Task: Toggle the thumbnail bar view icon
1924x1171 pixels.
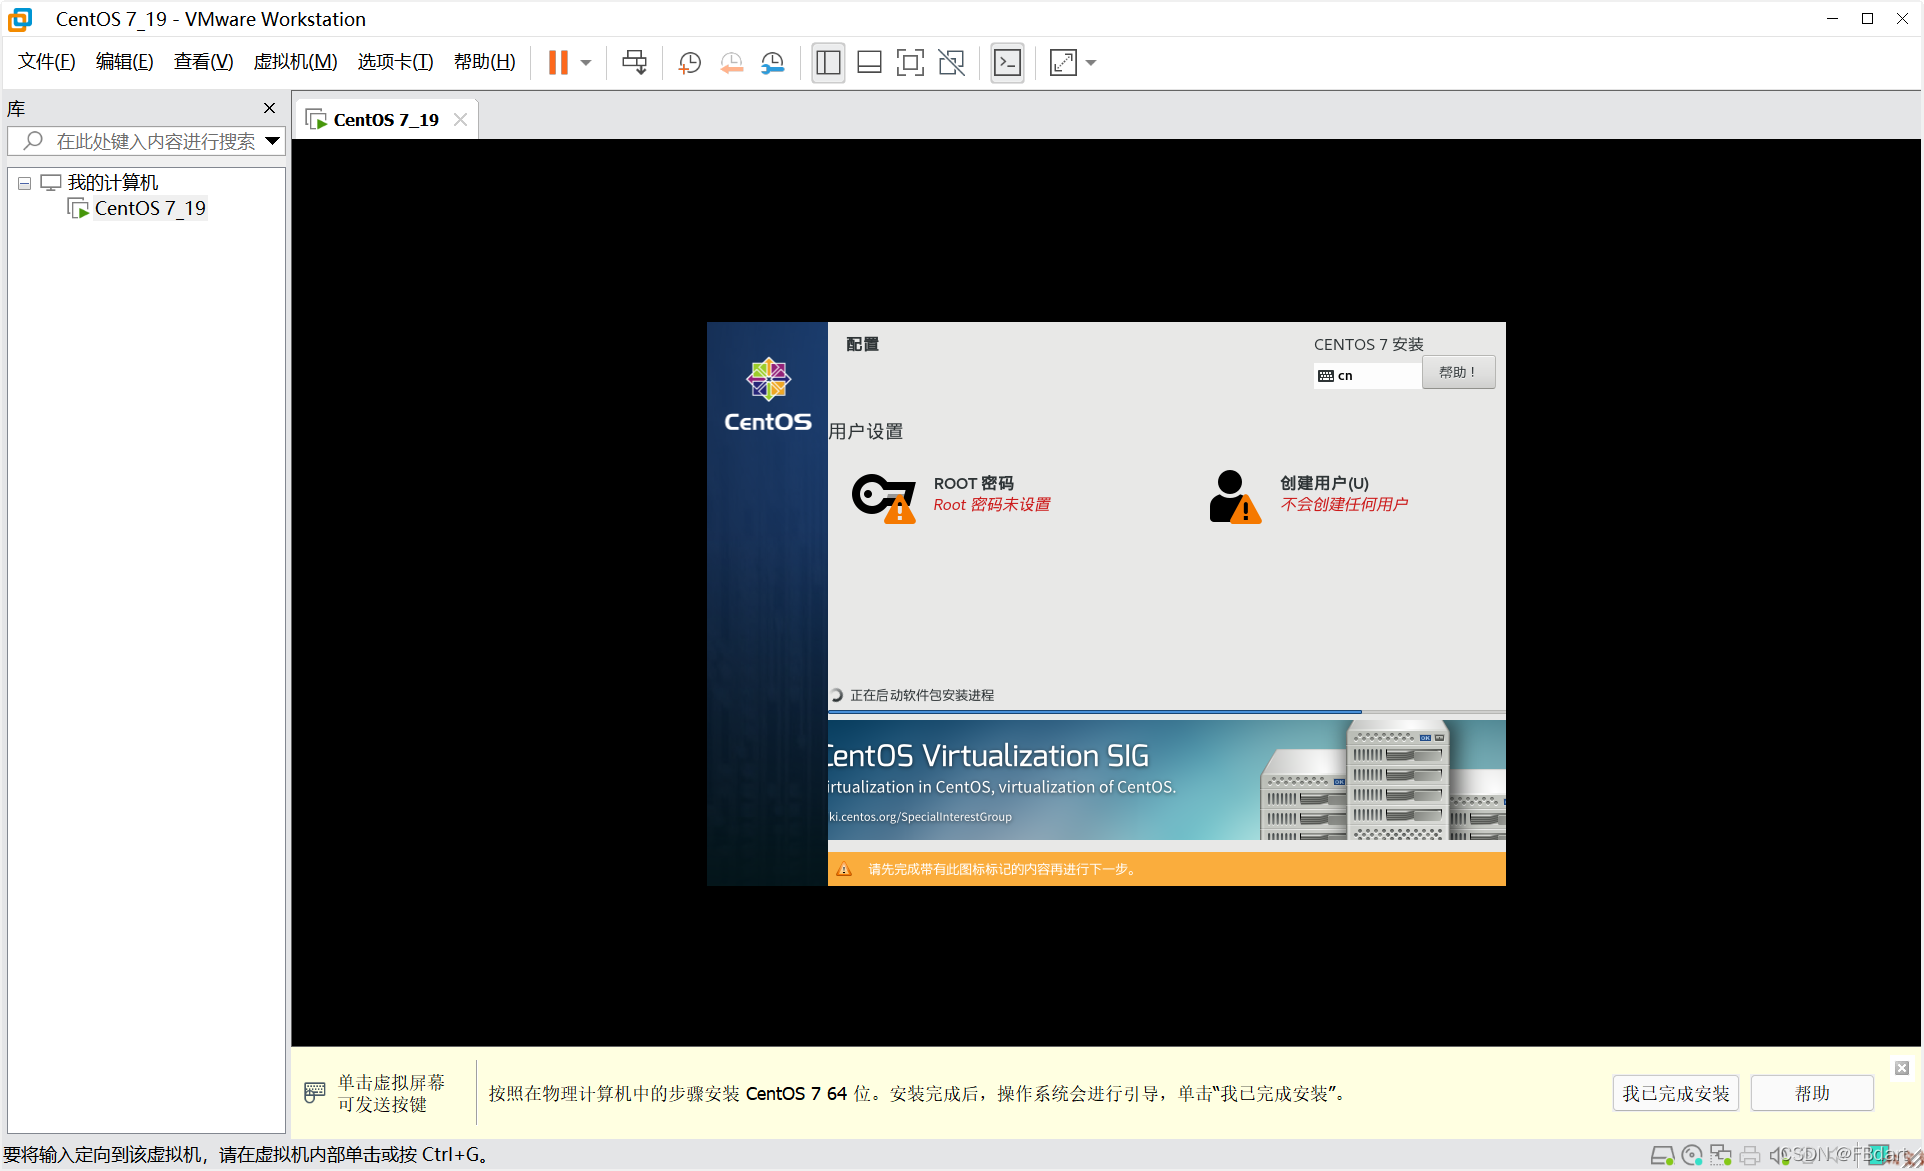Action: (869, 63)
